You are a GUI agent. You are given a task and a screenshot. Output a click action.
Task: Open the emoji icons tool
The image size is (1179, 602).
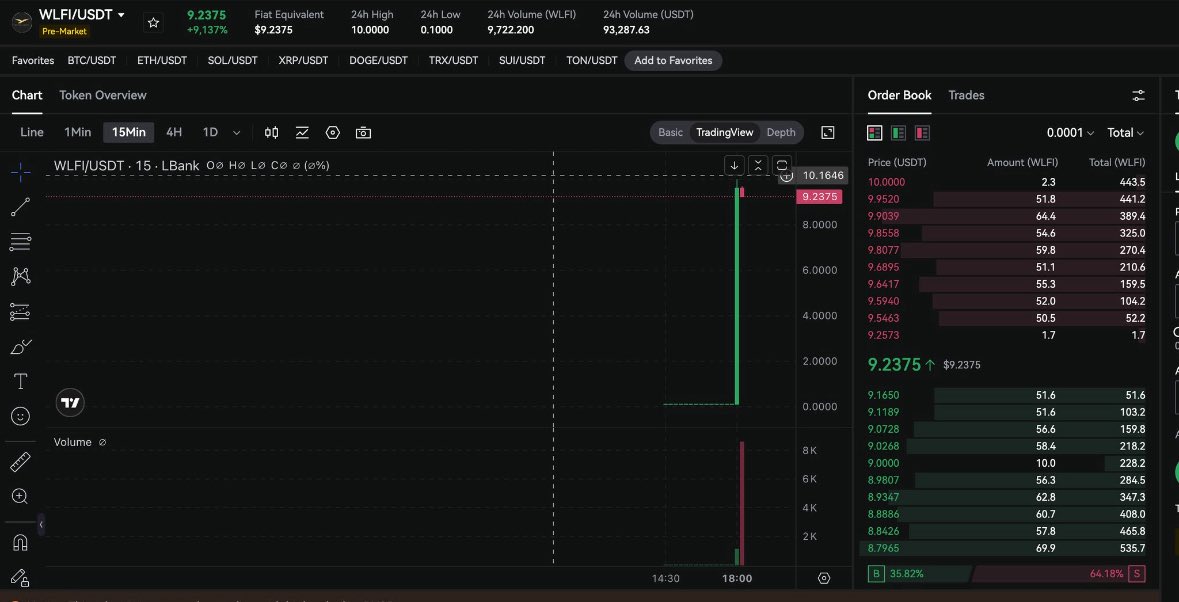(x=21, y=416)
